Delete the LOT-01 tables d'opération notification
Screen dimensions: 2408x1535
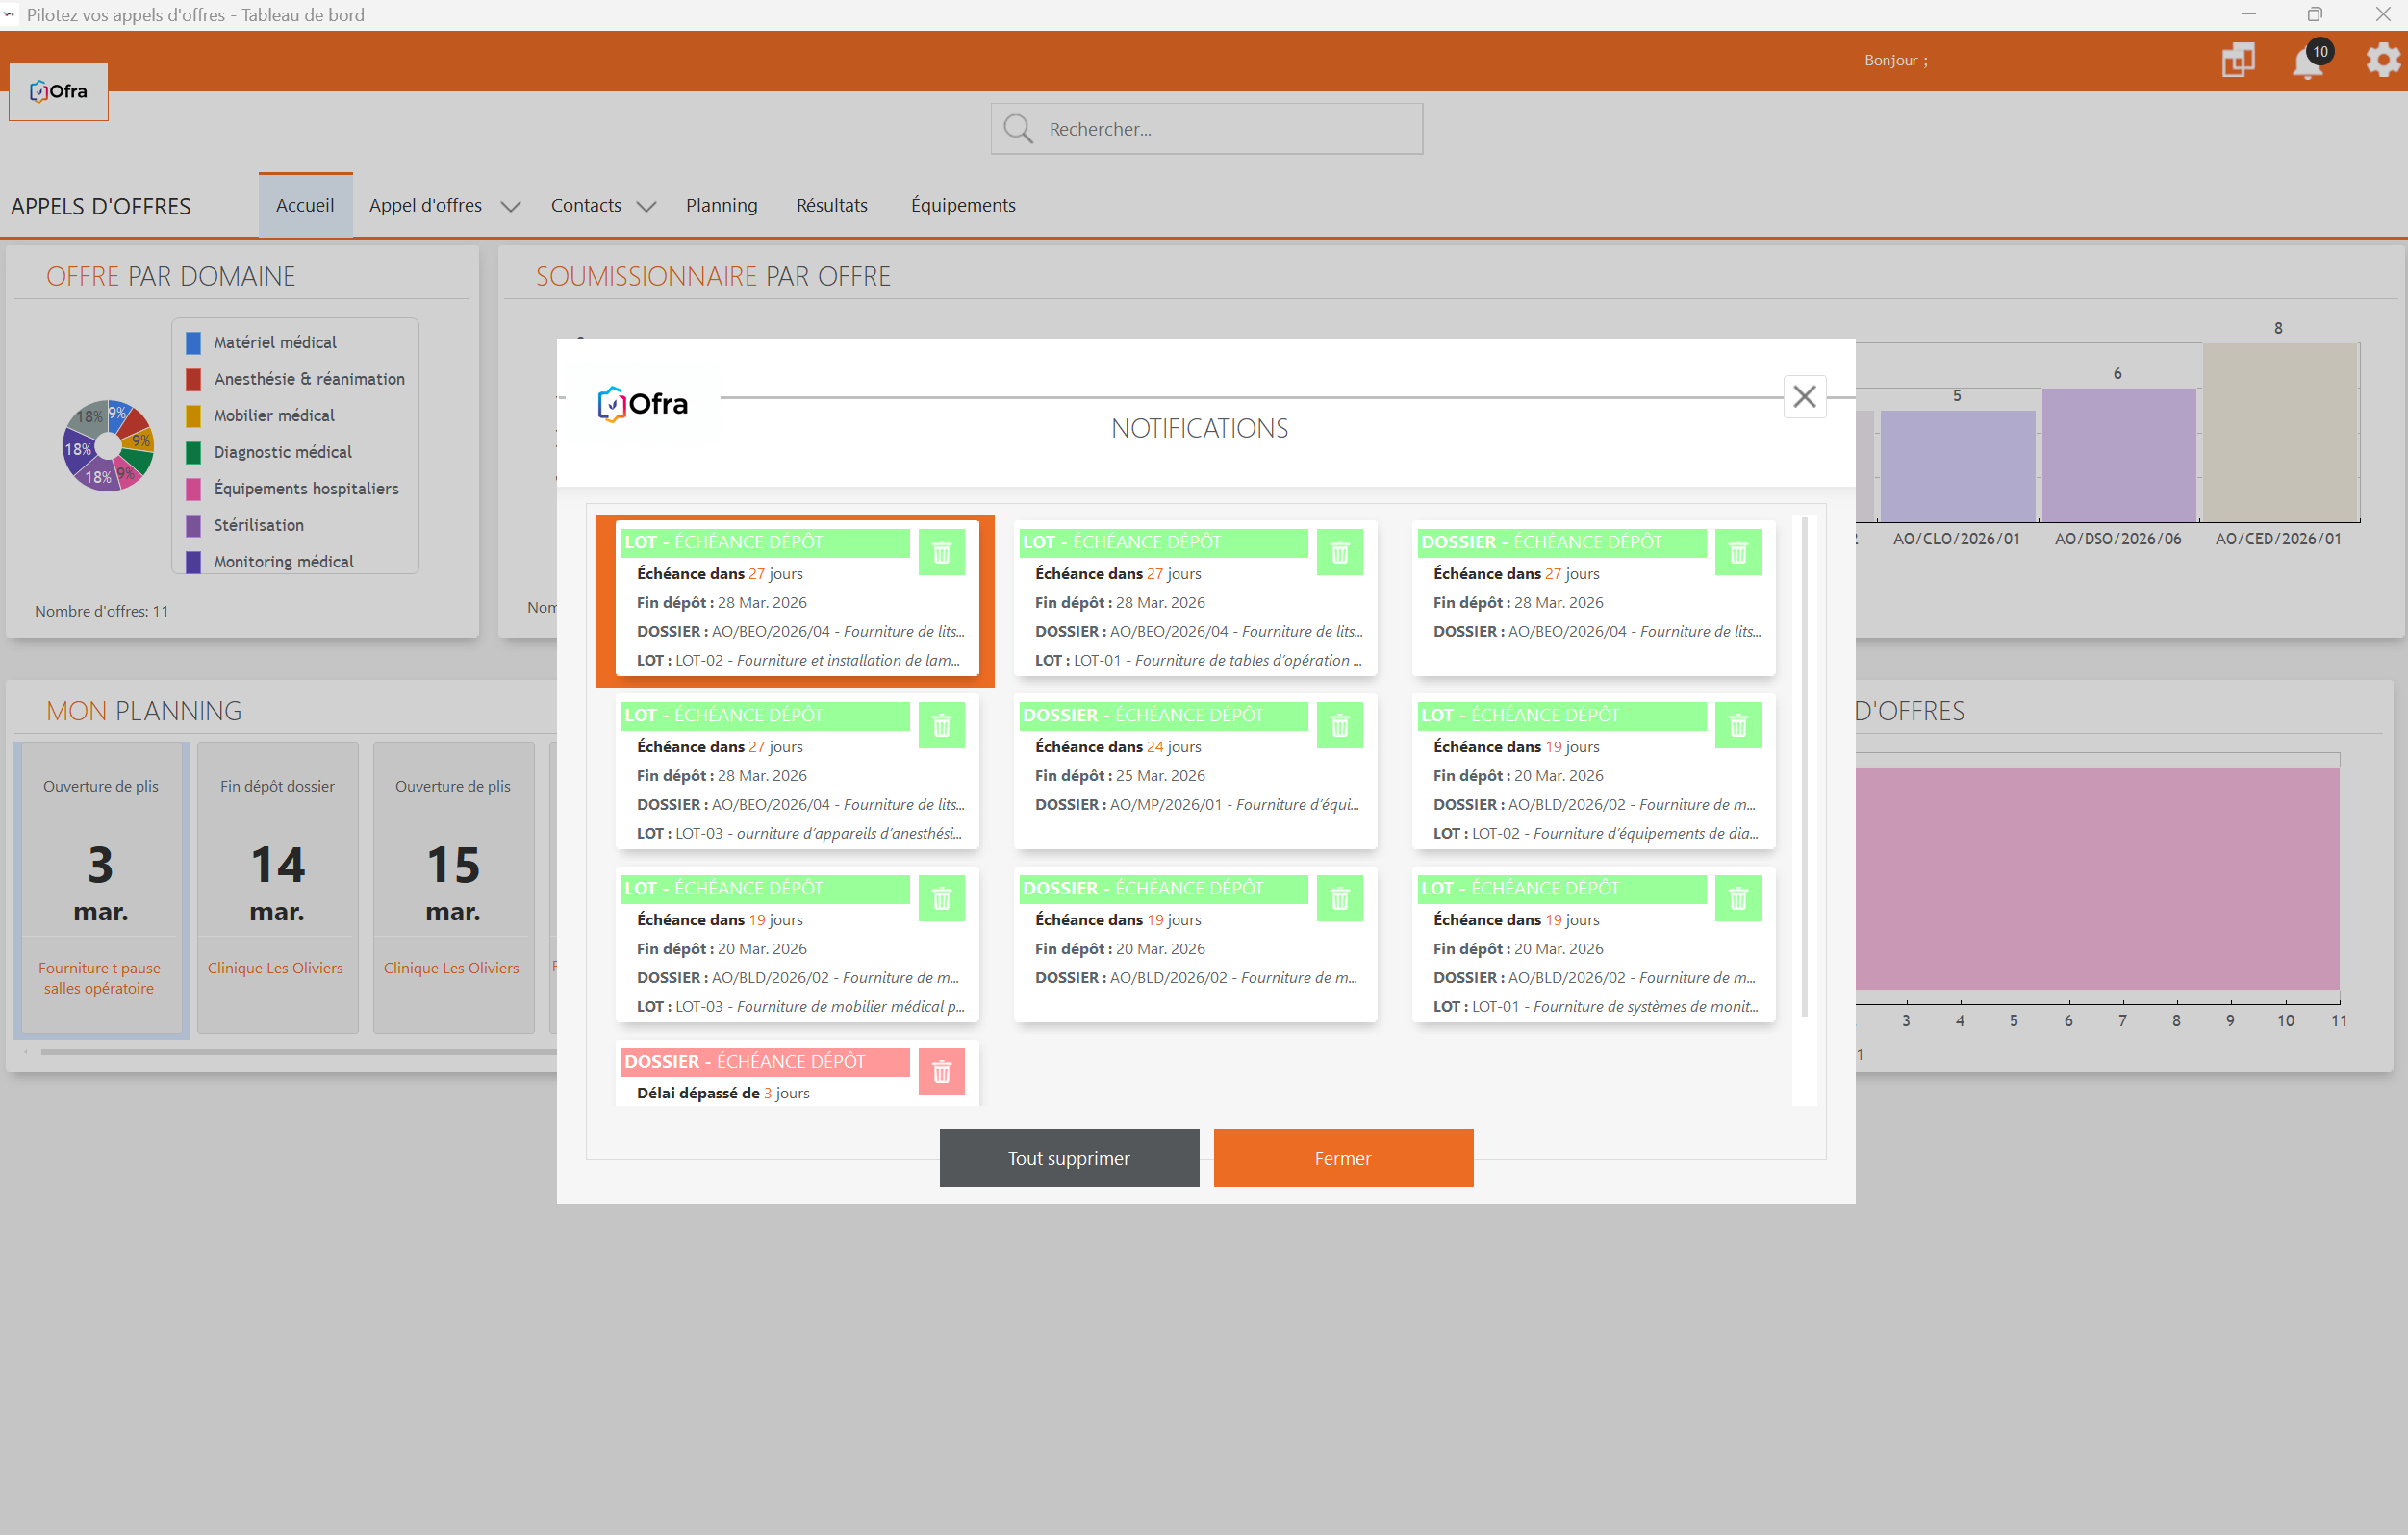[x=1339, y=552]
